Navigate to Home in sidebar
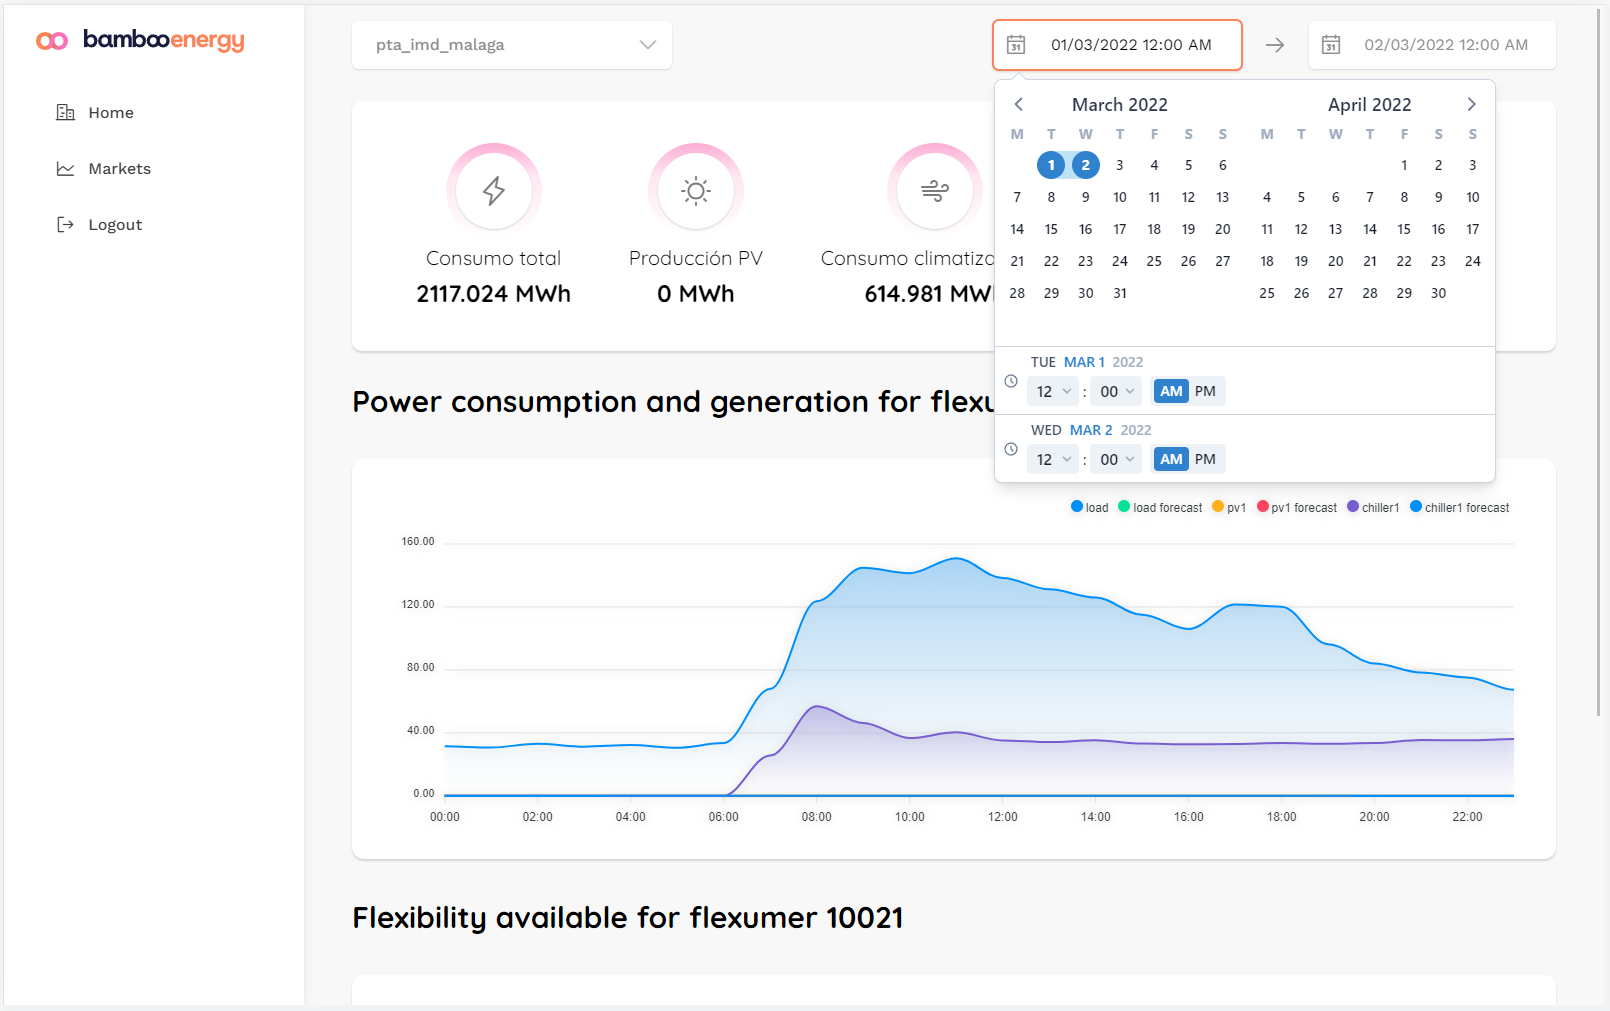 point(110,113)
